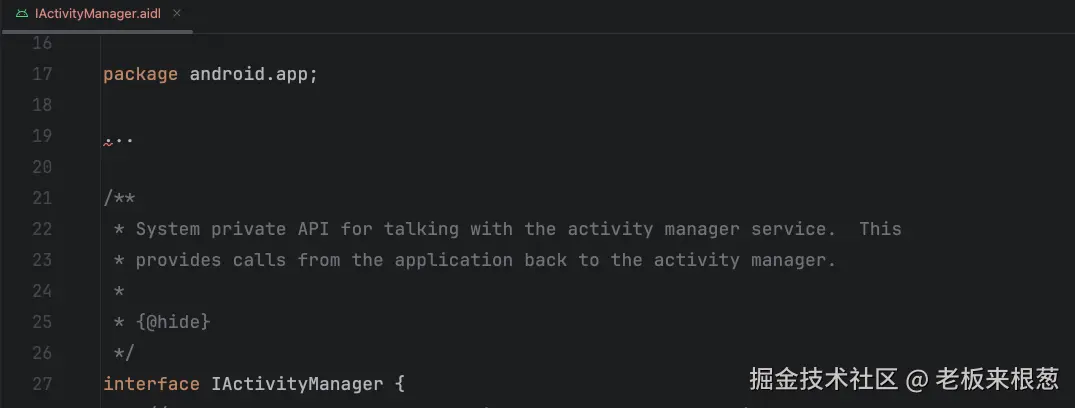1075x408 pixels.
Task: Click line number 21 in the gutter
Action: (x=42, y=198)
